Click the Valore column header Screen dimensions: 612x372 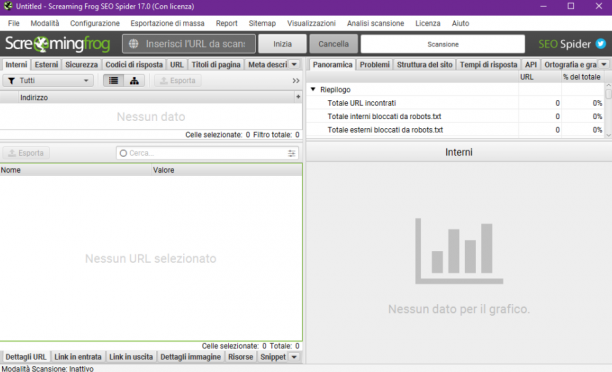click(227, 170)
